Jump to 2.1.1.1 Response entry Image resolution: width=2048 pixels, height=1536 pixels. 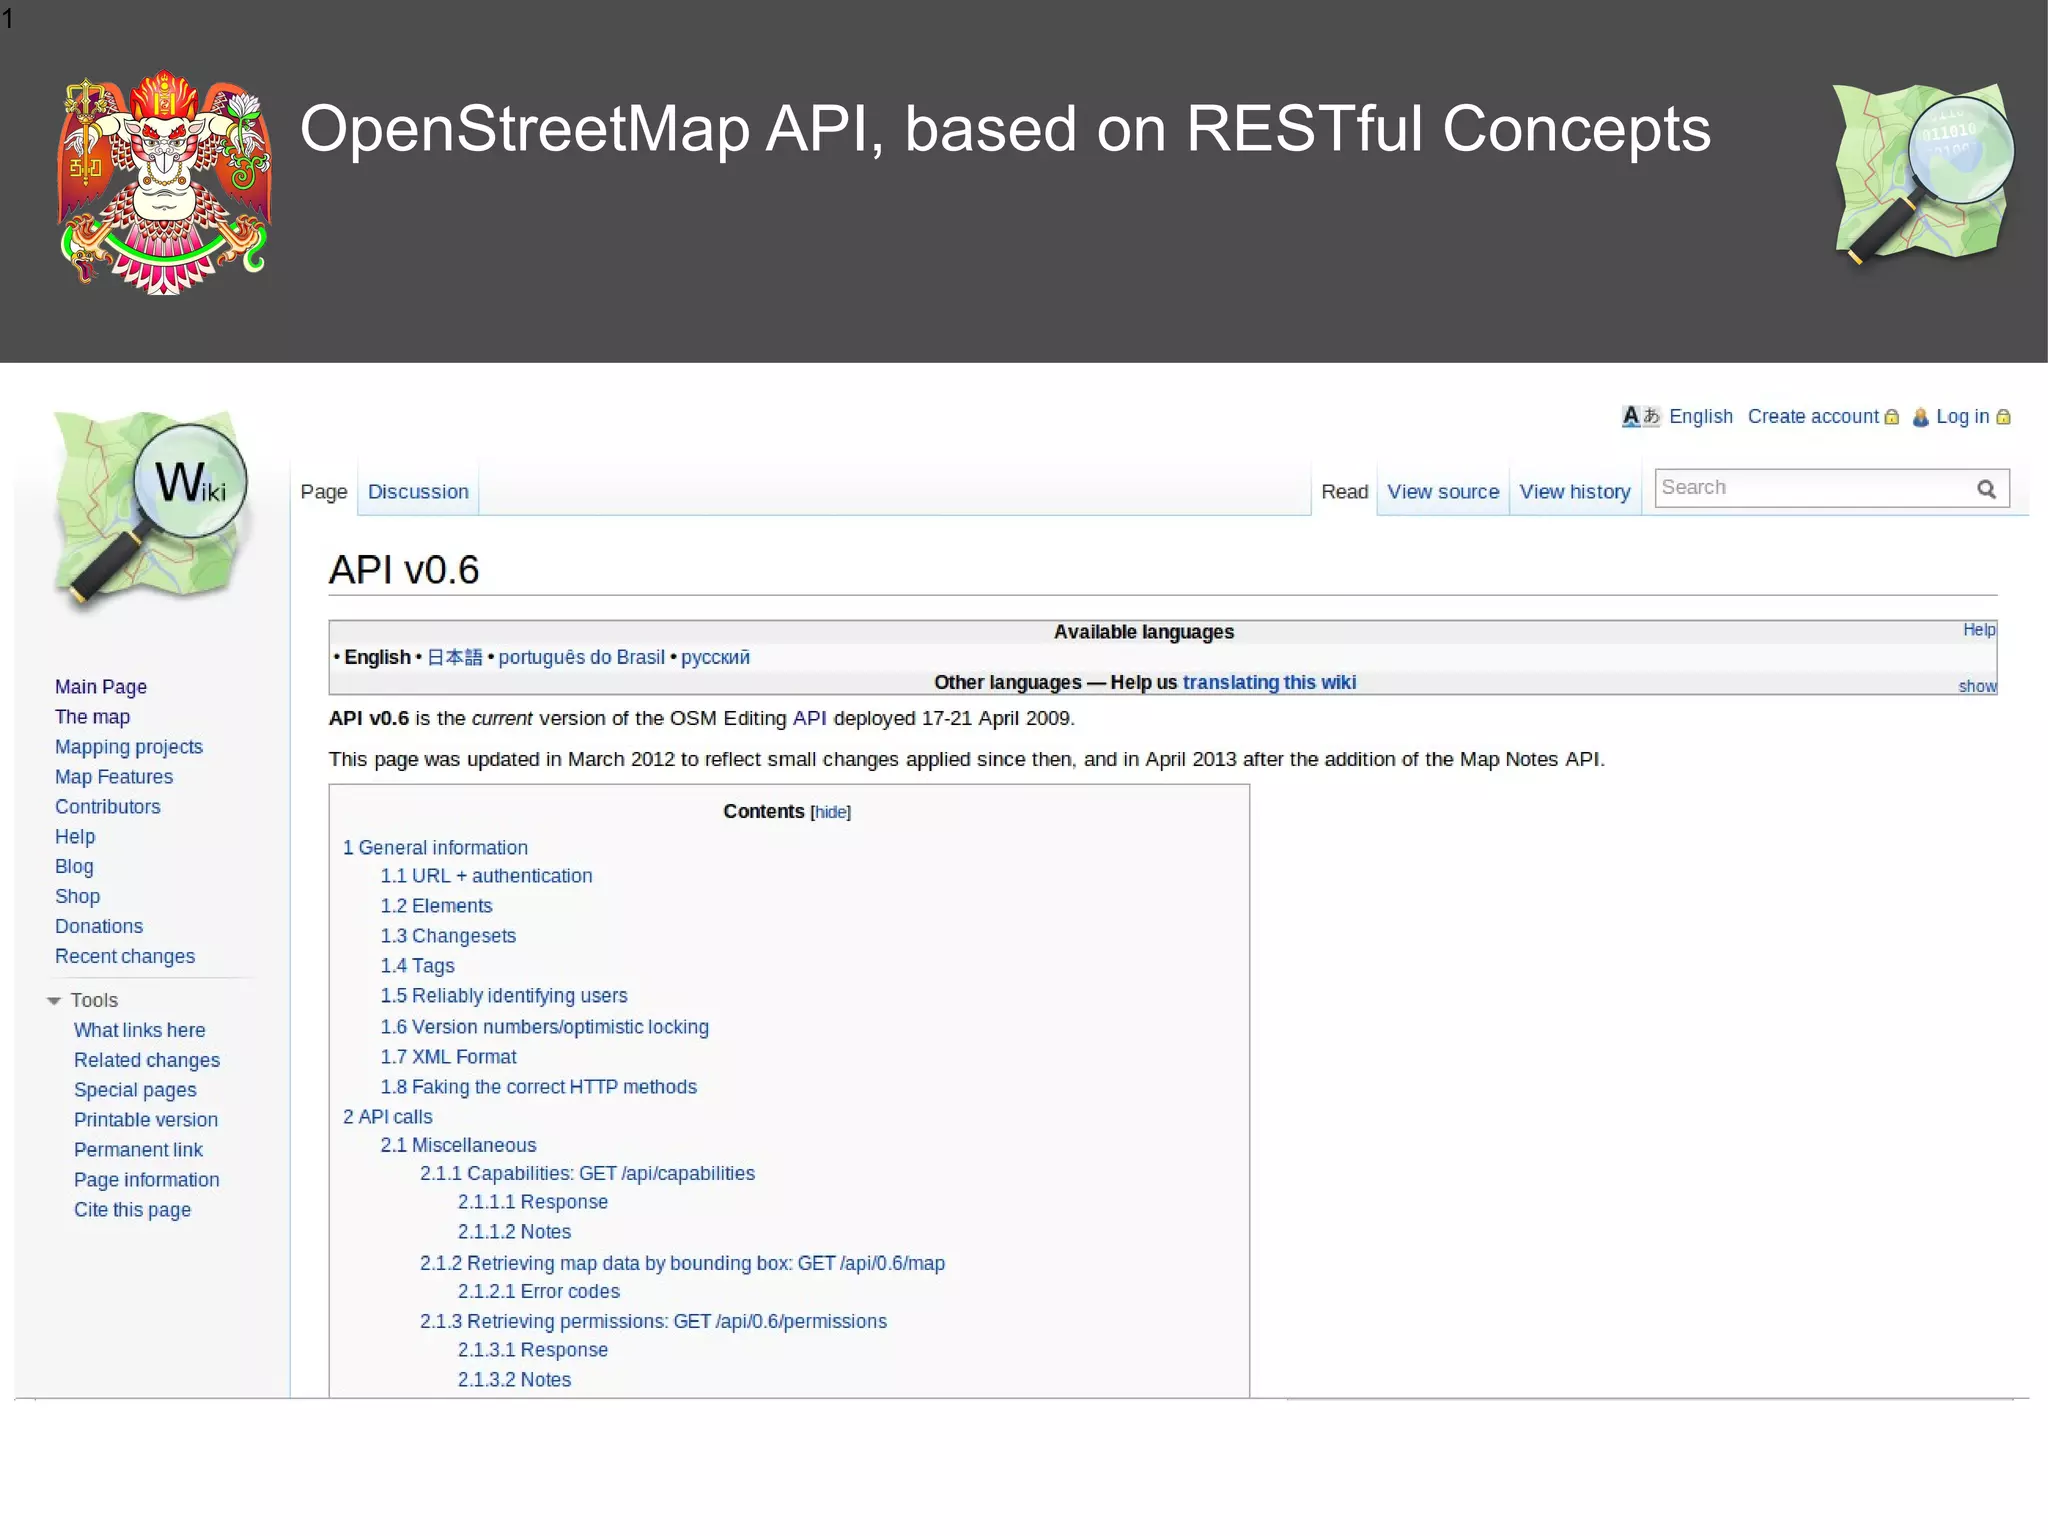click(533, 1202)
